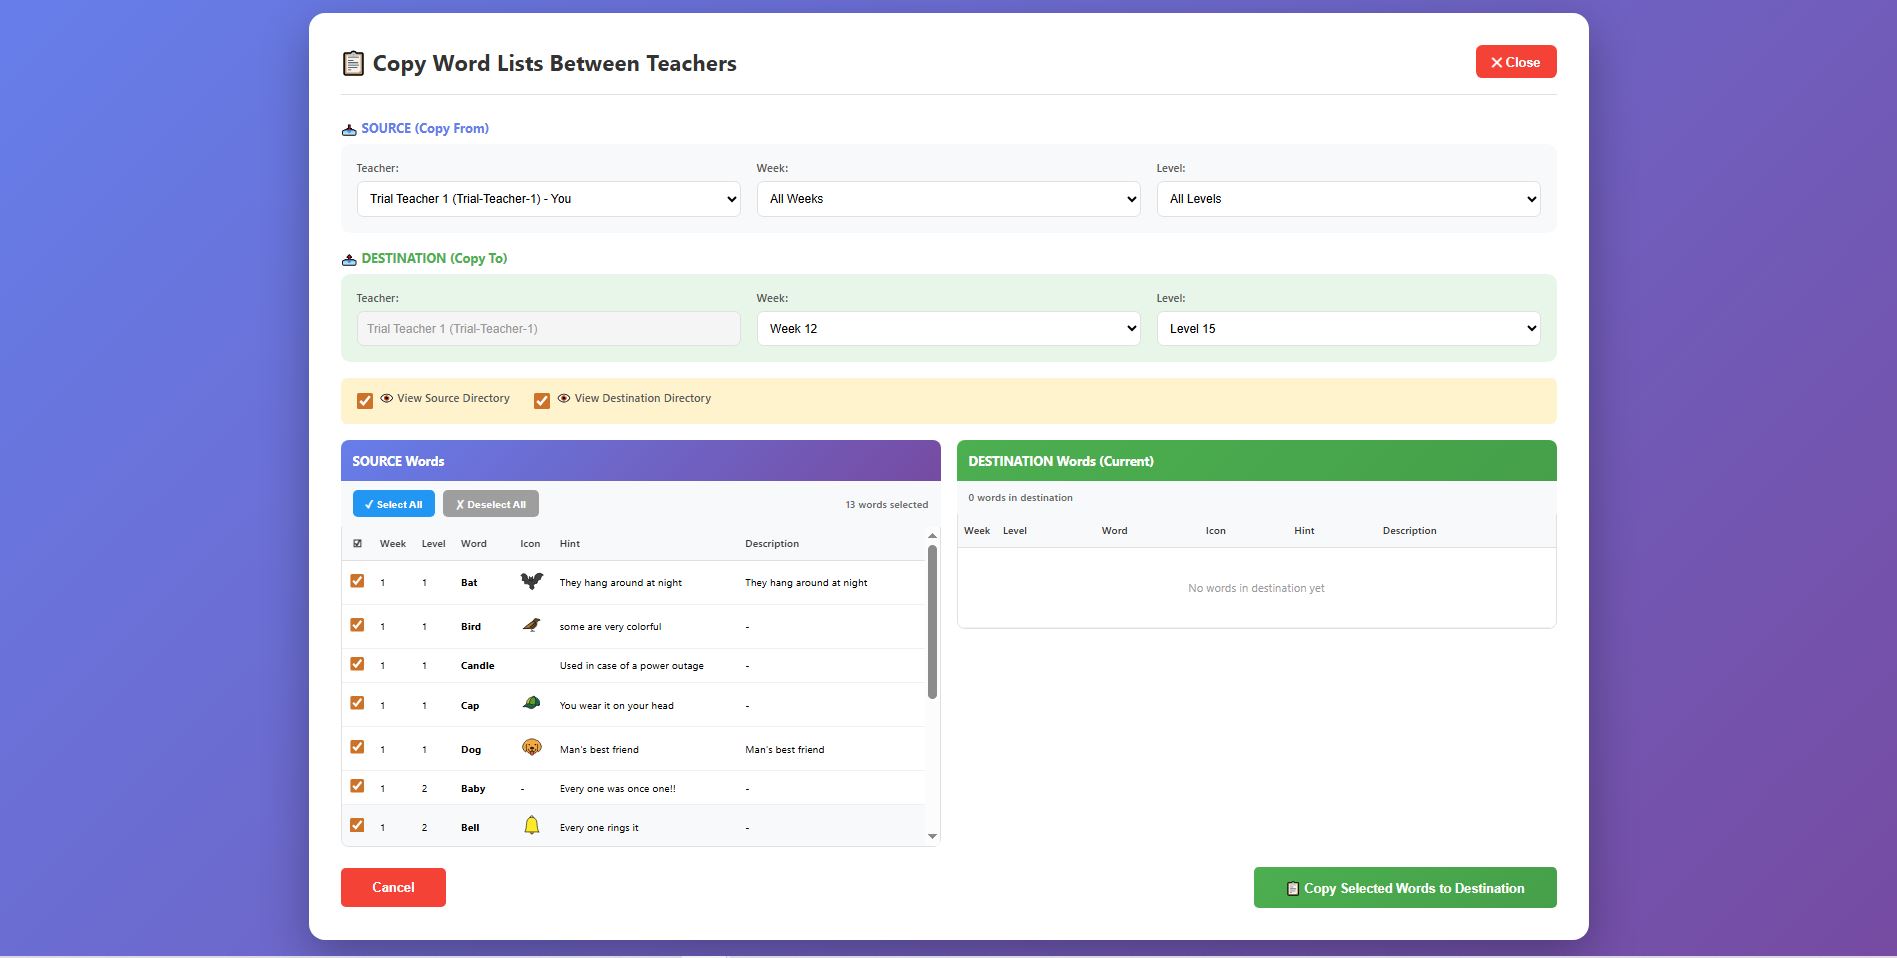Click the eye icon for View Source Directory

click(386, 398)
